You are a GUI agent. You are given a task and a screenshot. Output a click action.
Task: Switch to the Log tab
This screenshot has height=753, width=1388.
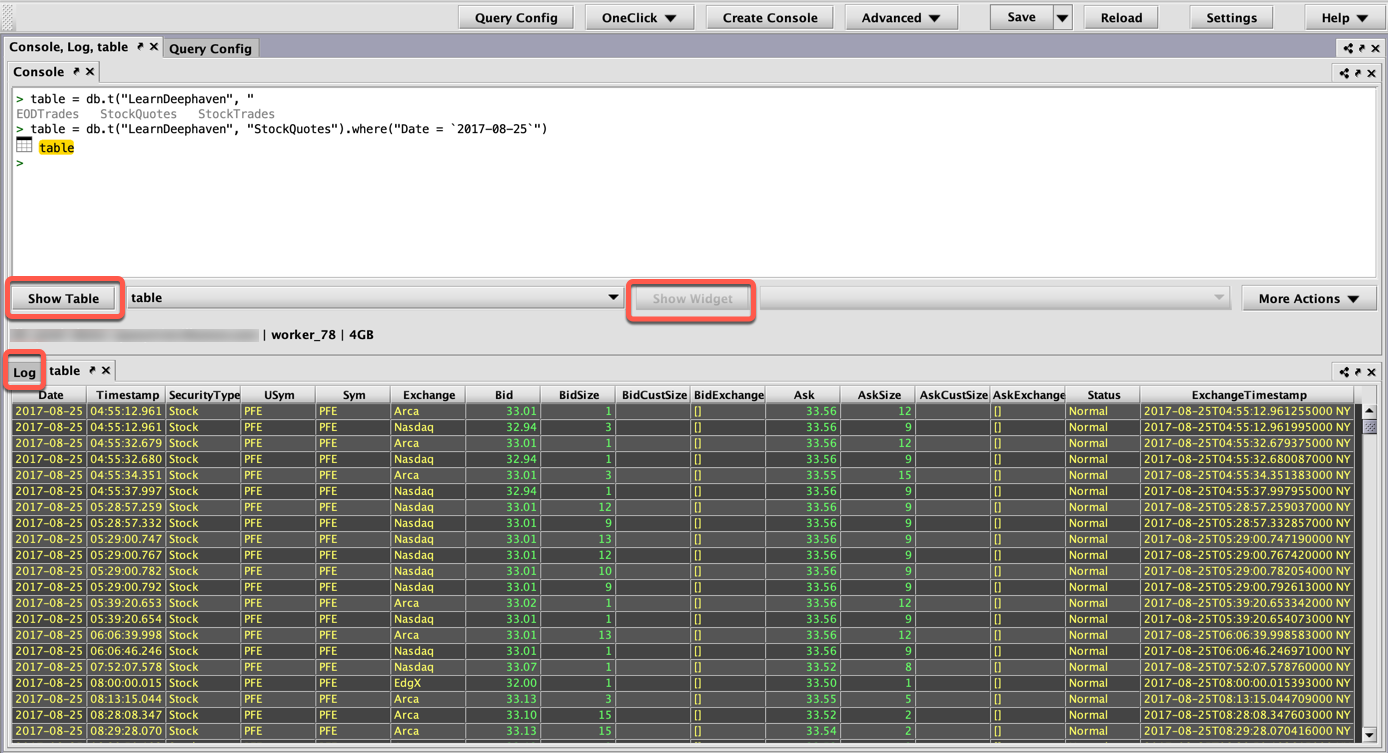[24, 372]
